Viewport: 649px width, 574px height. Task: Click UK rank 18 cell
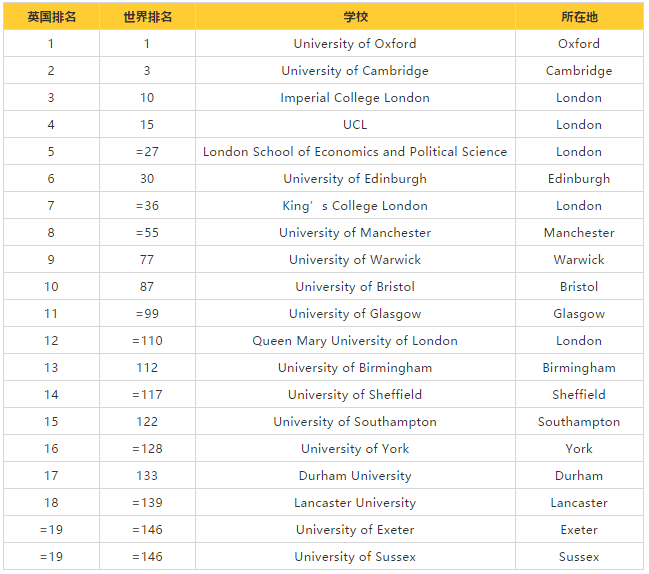tap(51, 502)
